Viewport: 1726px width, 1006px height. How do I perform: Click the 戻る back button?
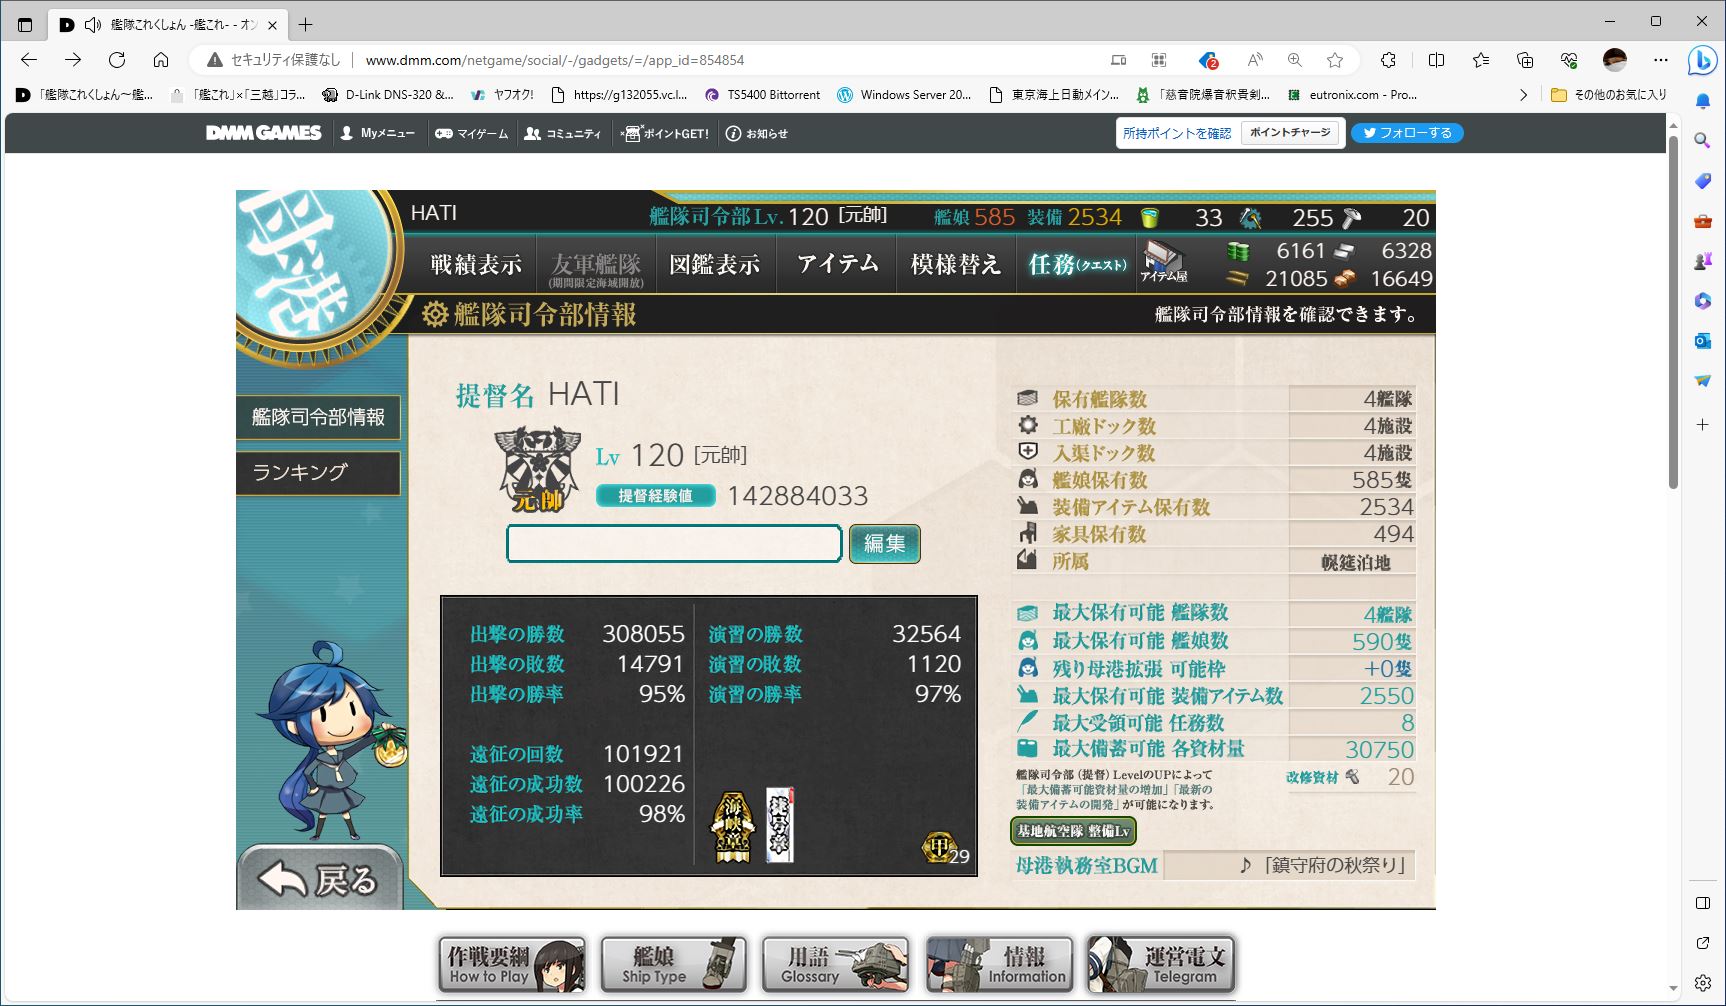[320, 878]
